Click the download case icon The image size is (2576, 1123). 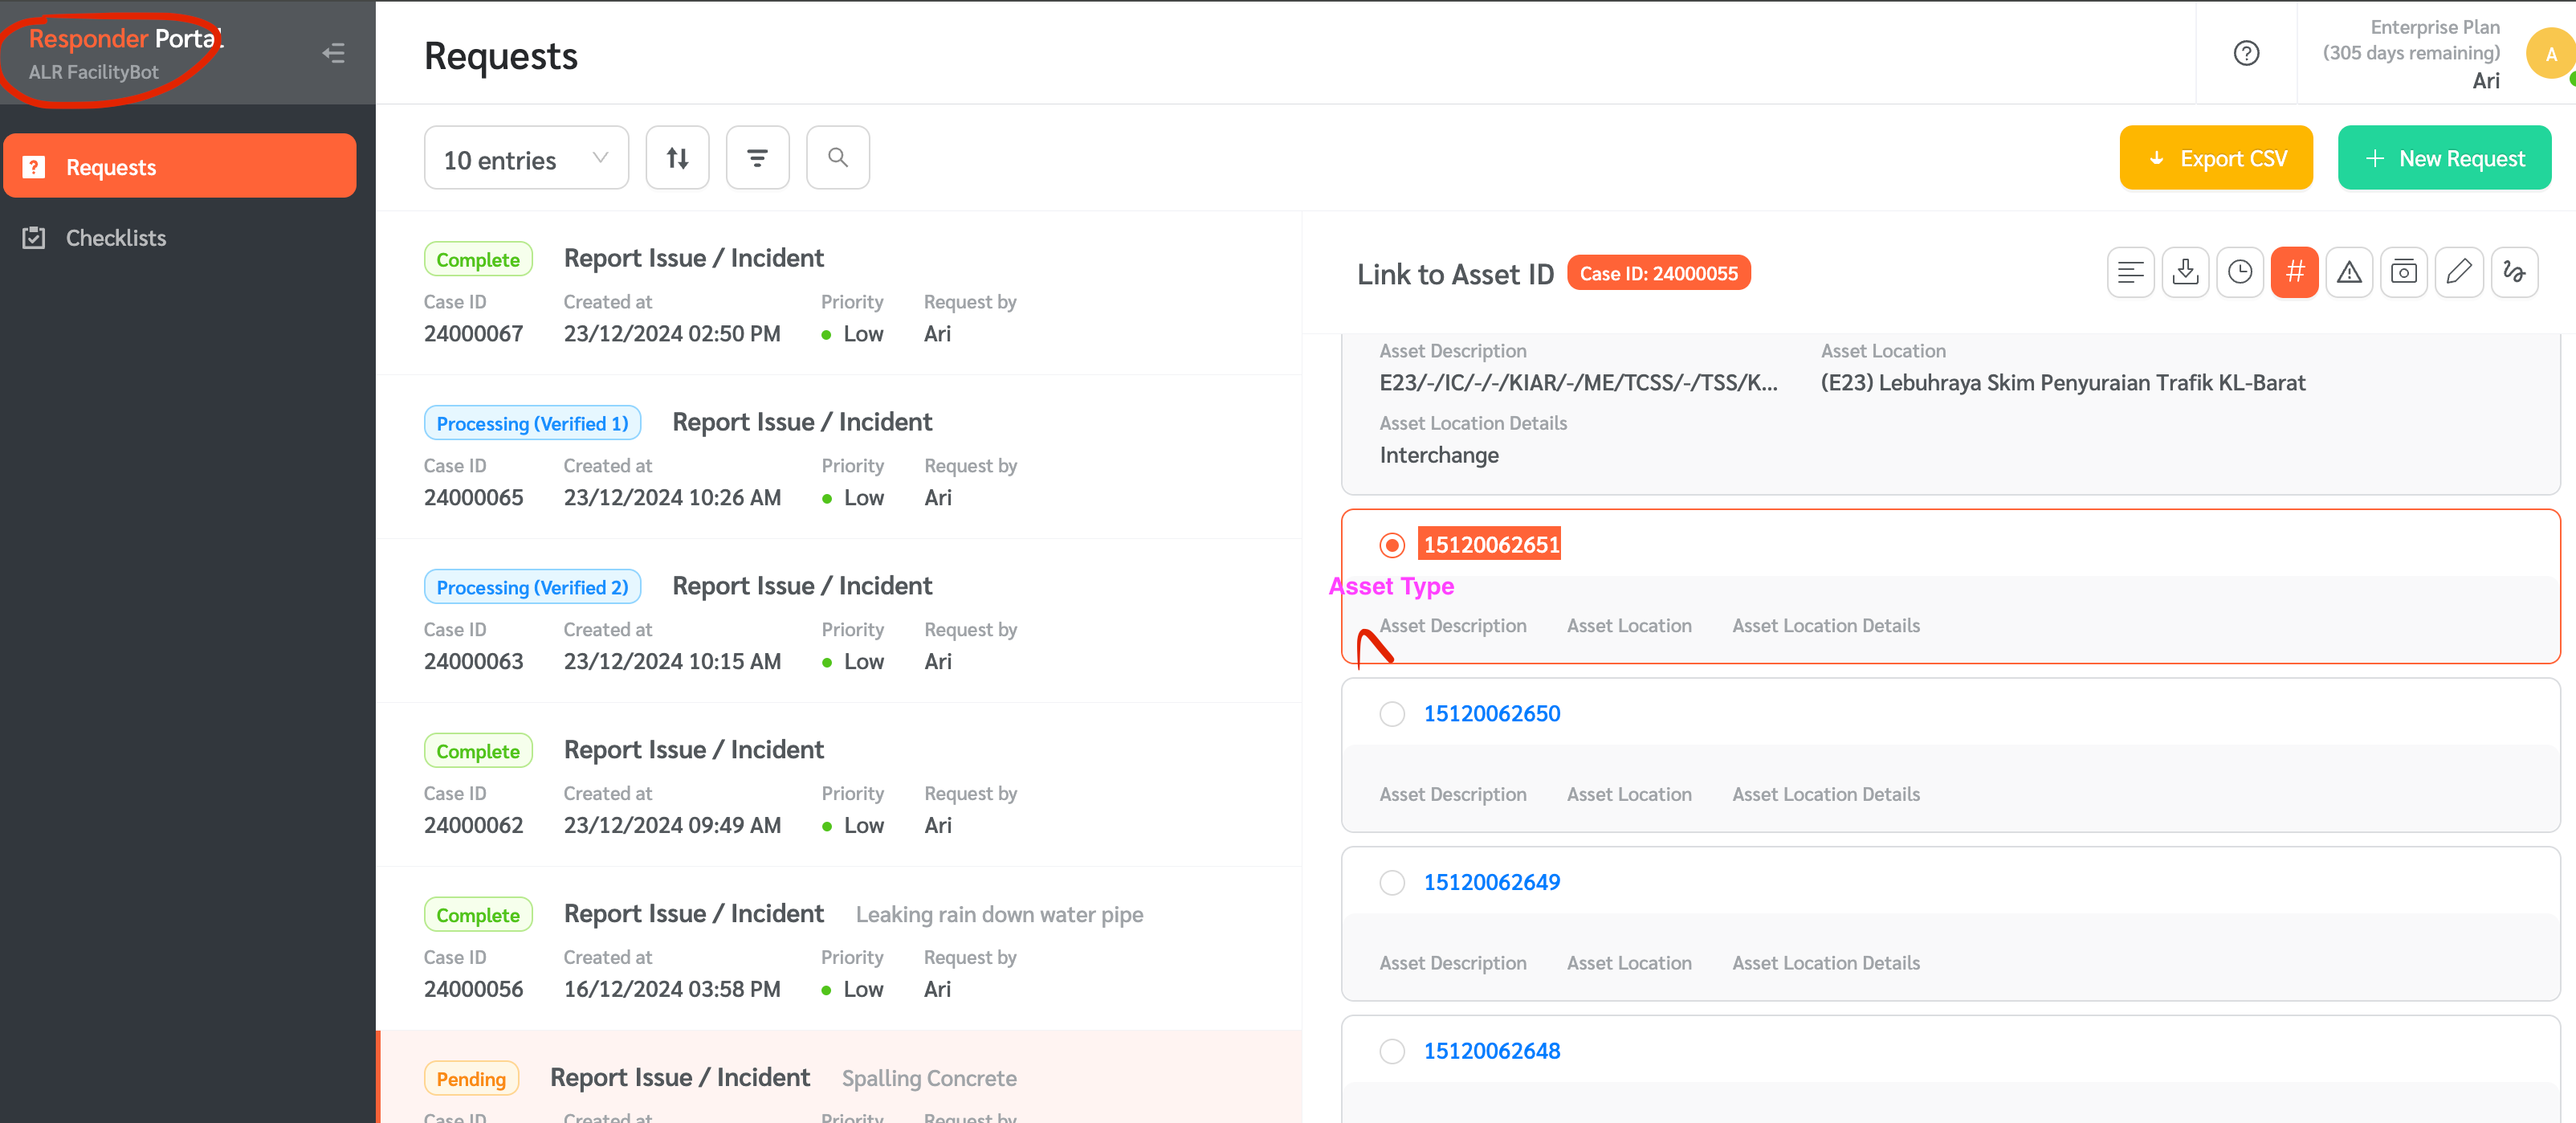(x=2185, y=272)
